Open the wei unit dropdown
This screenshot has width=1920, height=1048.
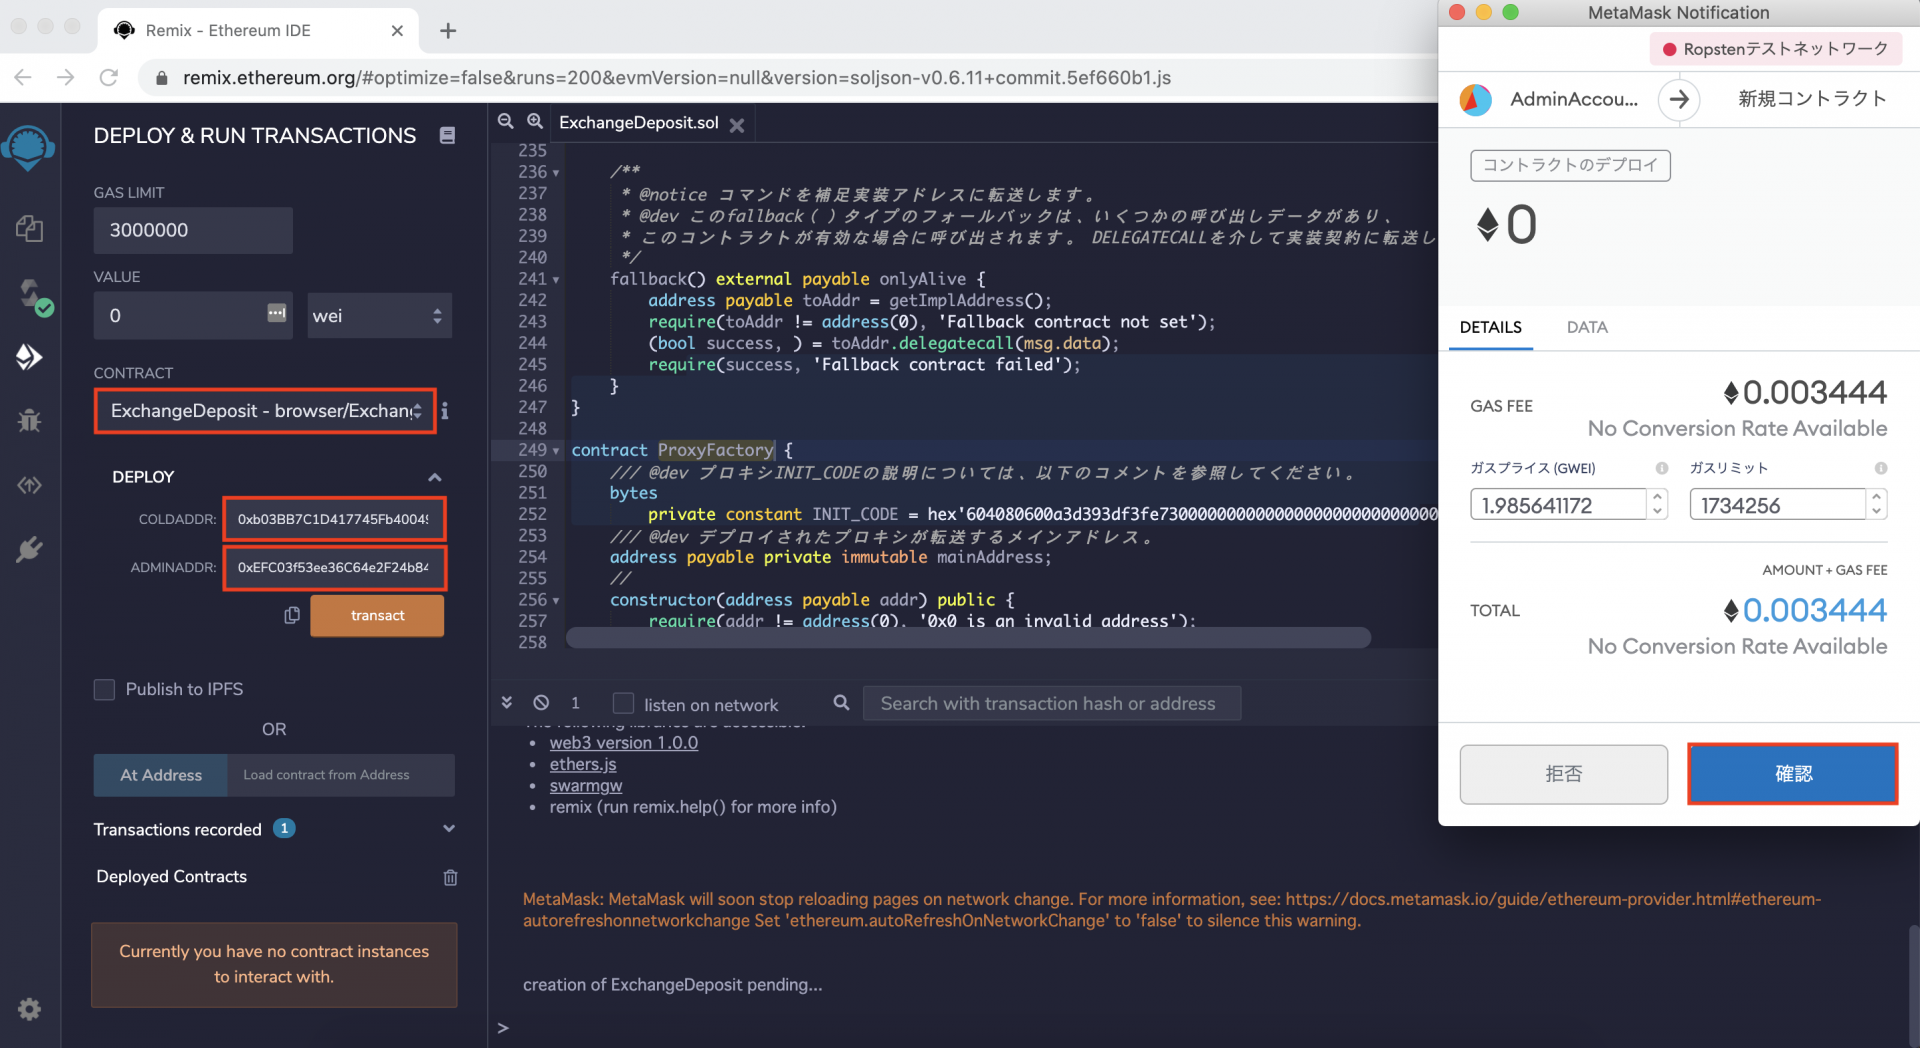coord(379,316)
